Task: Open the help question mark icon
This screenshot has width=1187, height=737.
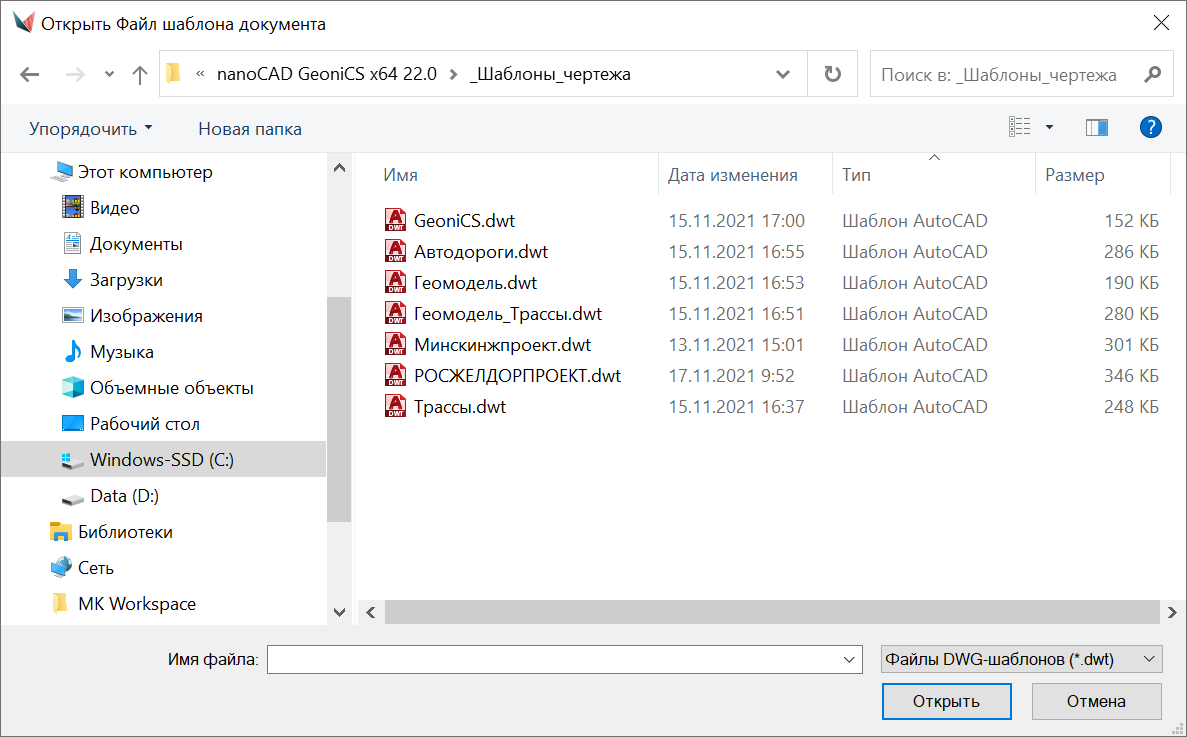Action: (1150, 128)
